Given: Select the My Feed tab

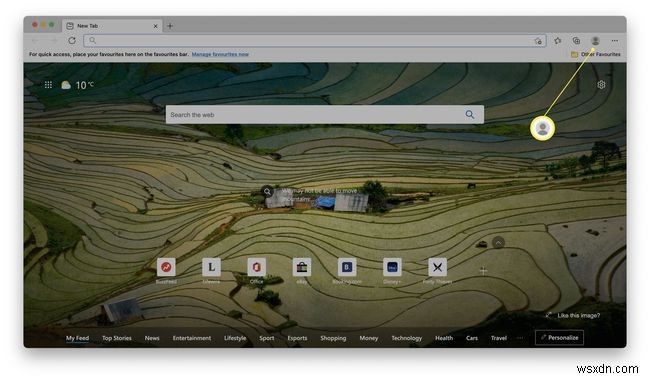Looking at the screenshot, I should 78,338.
